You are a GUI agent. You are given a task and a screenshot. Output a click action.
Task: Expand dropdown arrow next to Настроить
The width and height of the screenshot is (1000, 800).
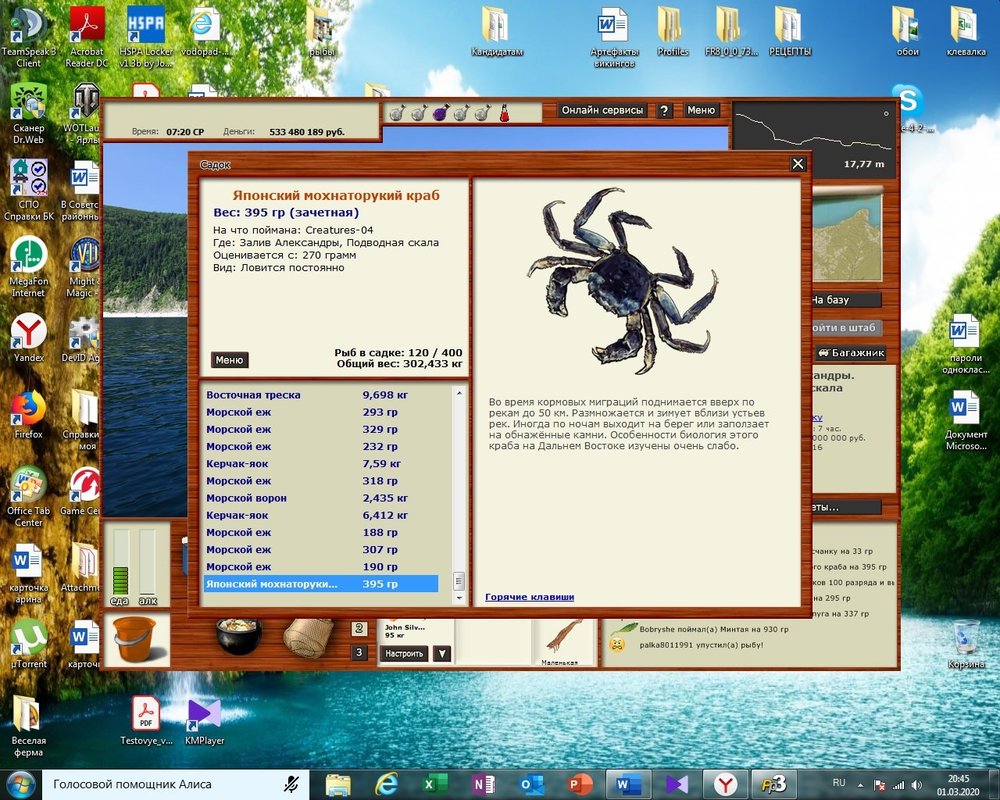click(441, 654)
